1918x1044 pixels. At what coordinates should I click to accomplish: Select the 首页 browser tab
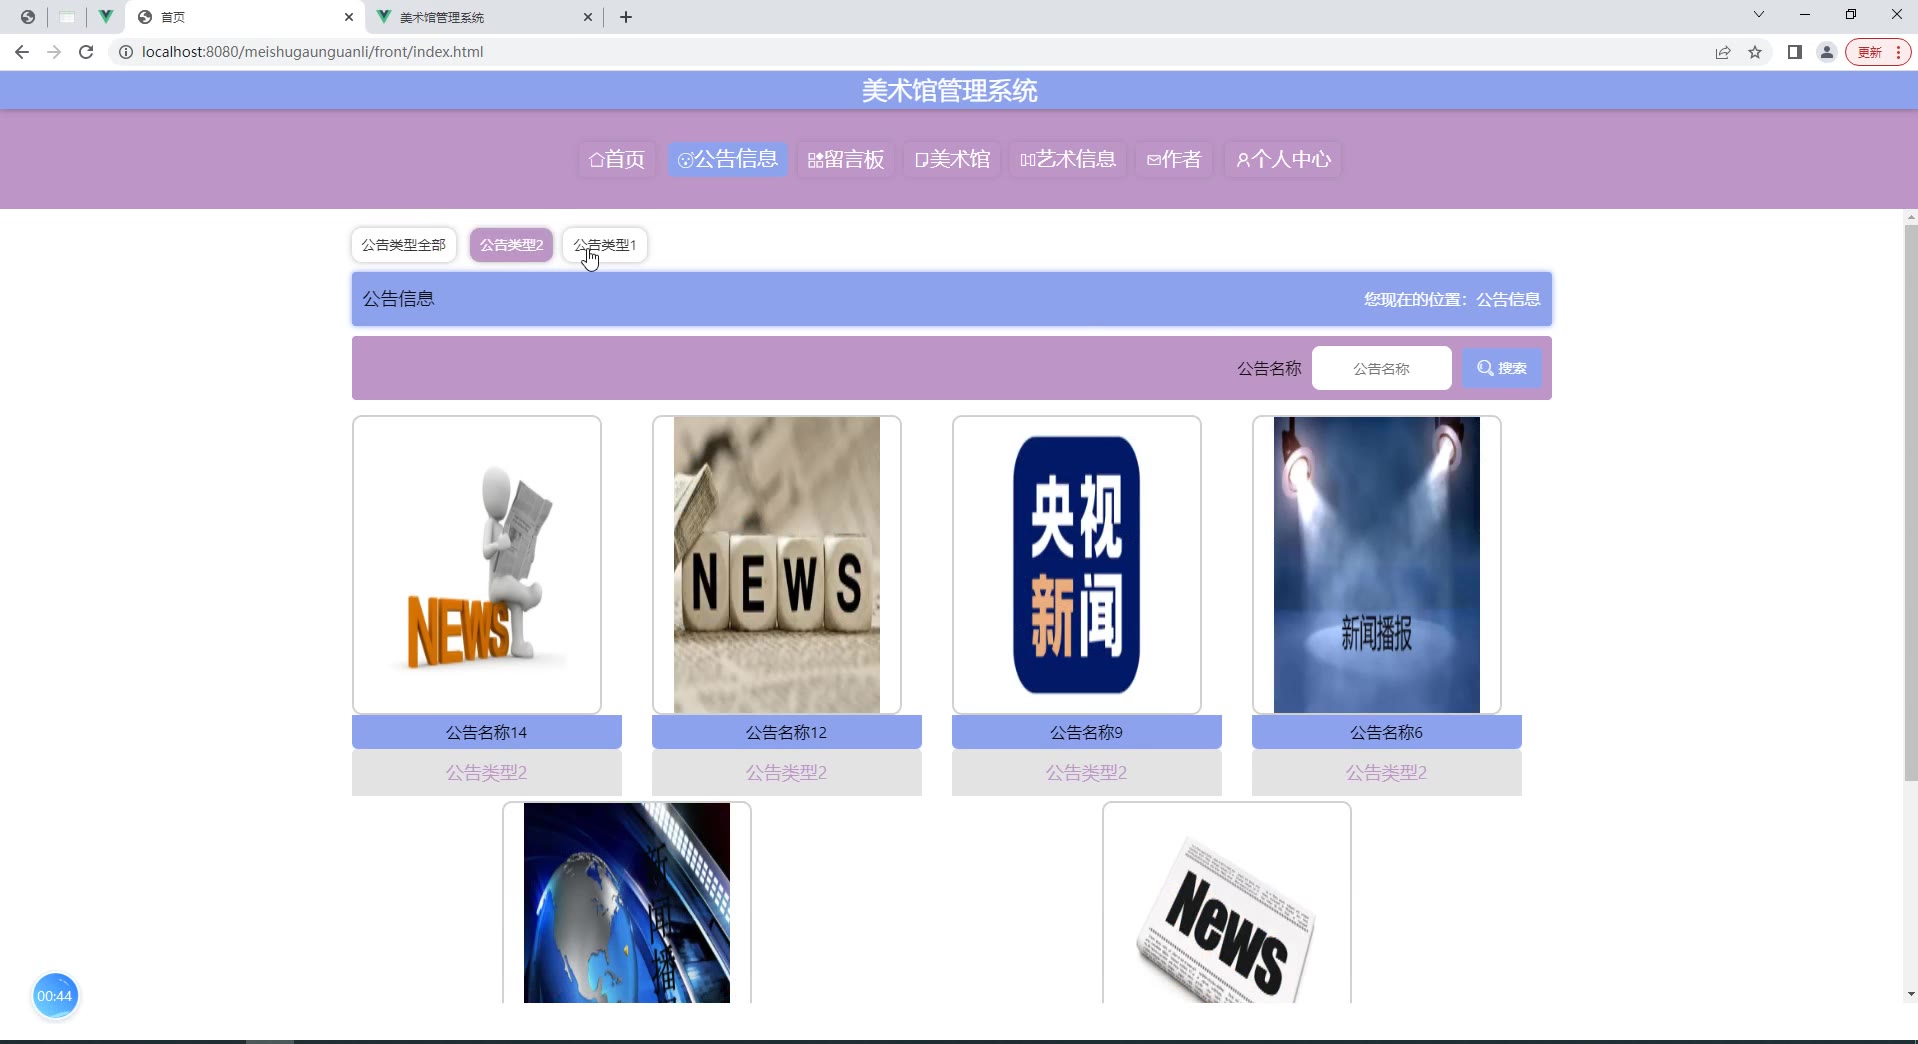coord(245,17)
